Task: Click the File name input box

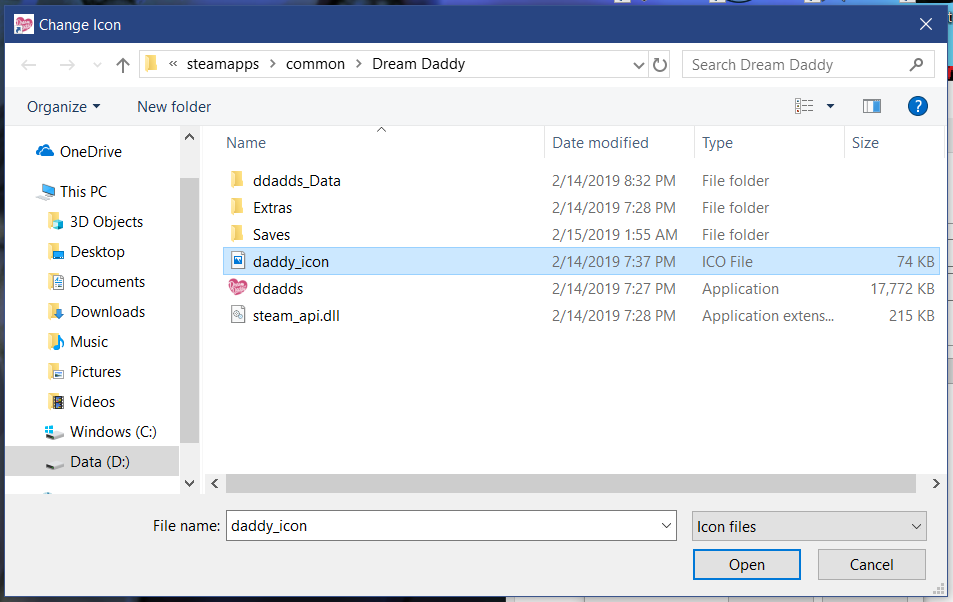Action: coord(451,526)
